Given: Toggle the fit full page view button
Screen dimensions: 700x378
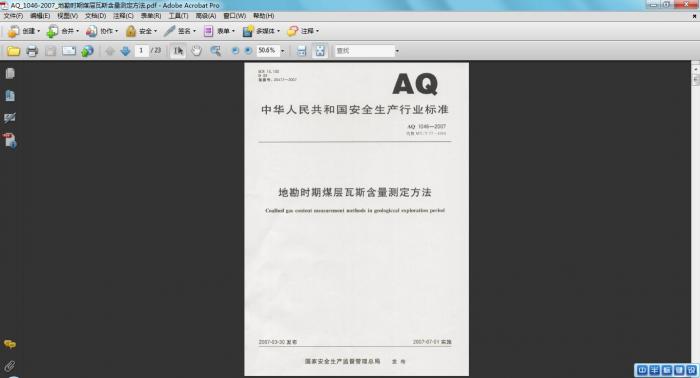Looking at the screenshot, I should 320,51.
